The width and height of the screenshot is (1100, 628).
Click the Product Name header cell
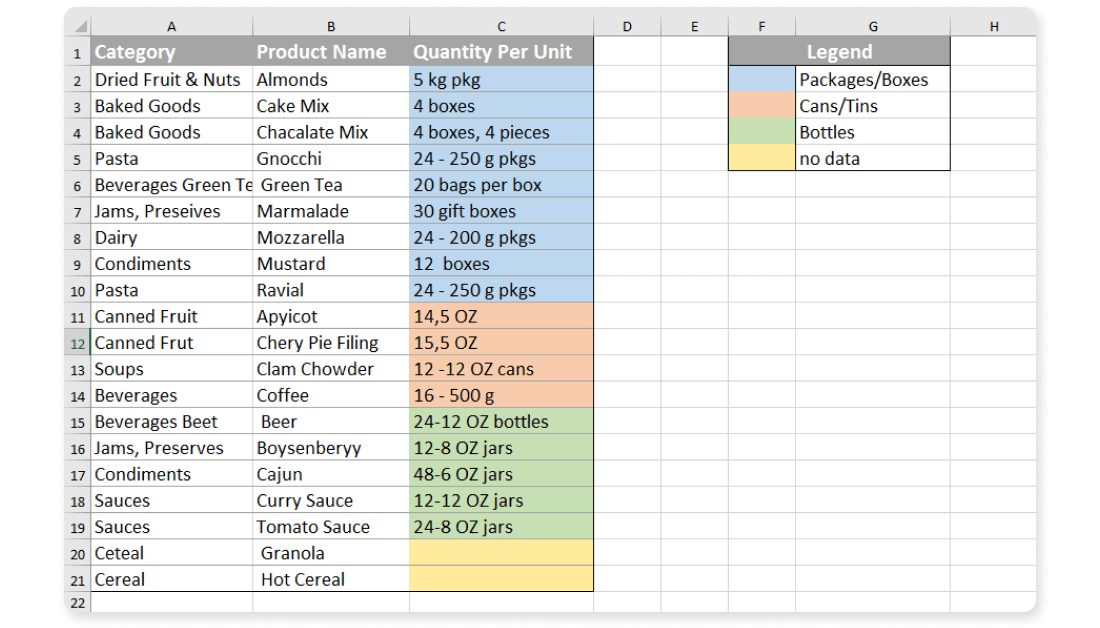330,52
